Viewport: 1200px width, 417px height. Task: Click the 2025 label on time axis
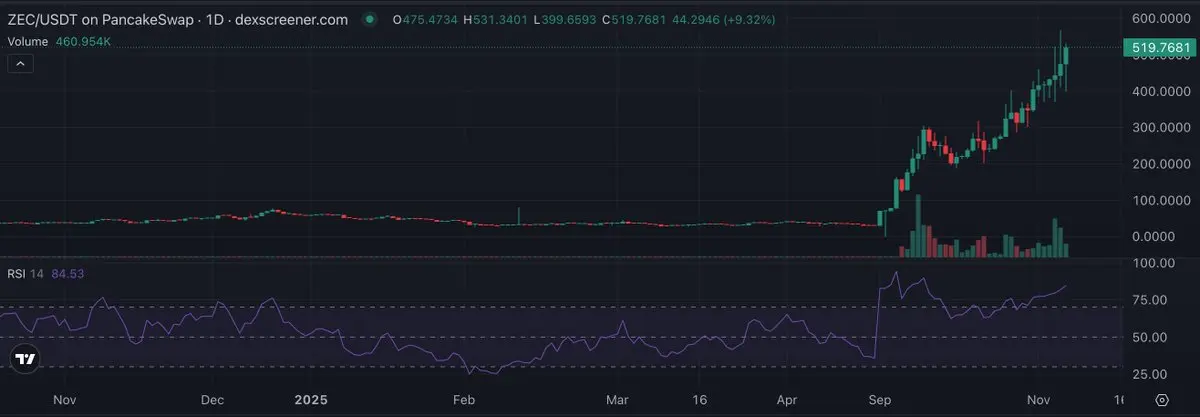[312, 399]
